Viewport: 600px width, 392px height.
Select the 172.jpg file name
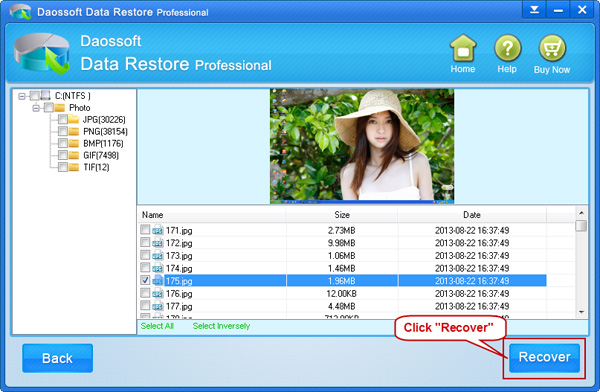[x=179, y=243]
